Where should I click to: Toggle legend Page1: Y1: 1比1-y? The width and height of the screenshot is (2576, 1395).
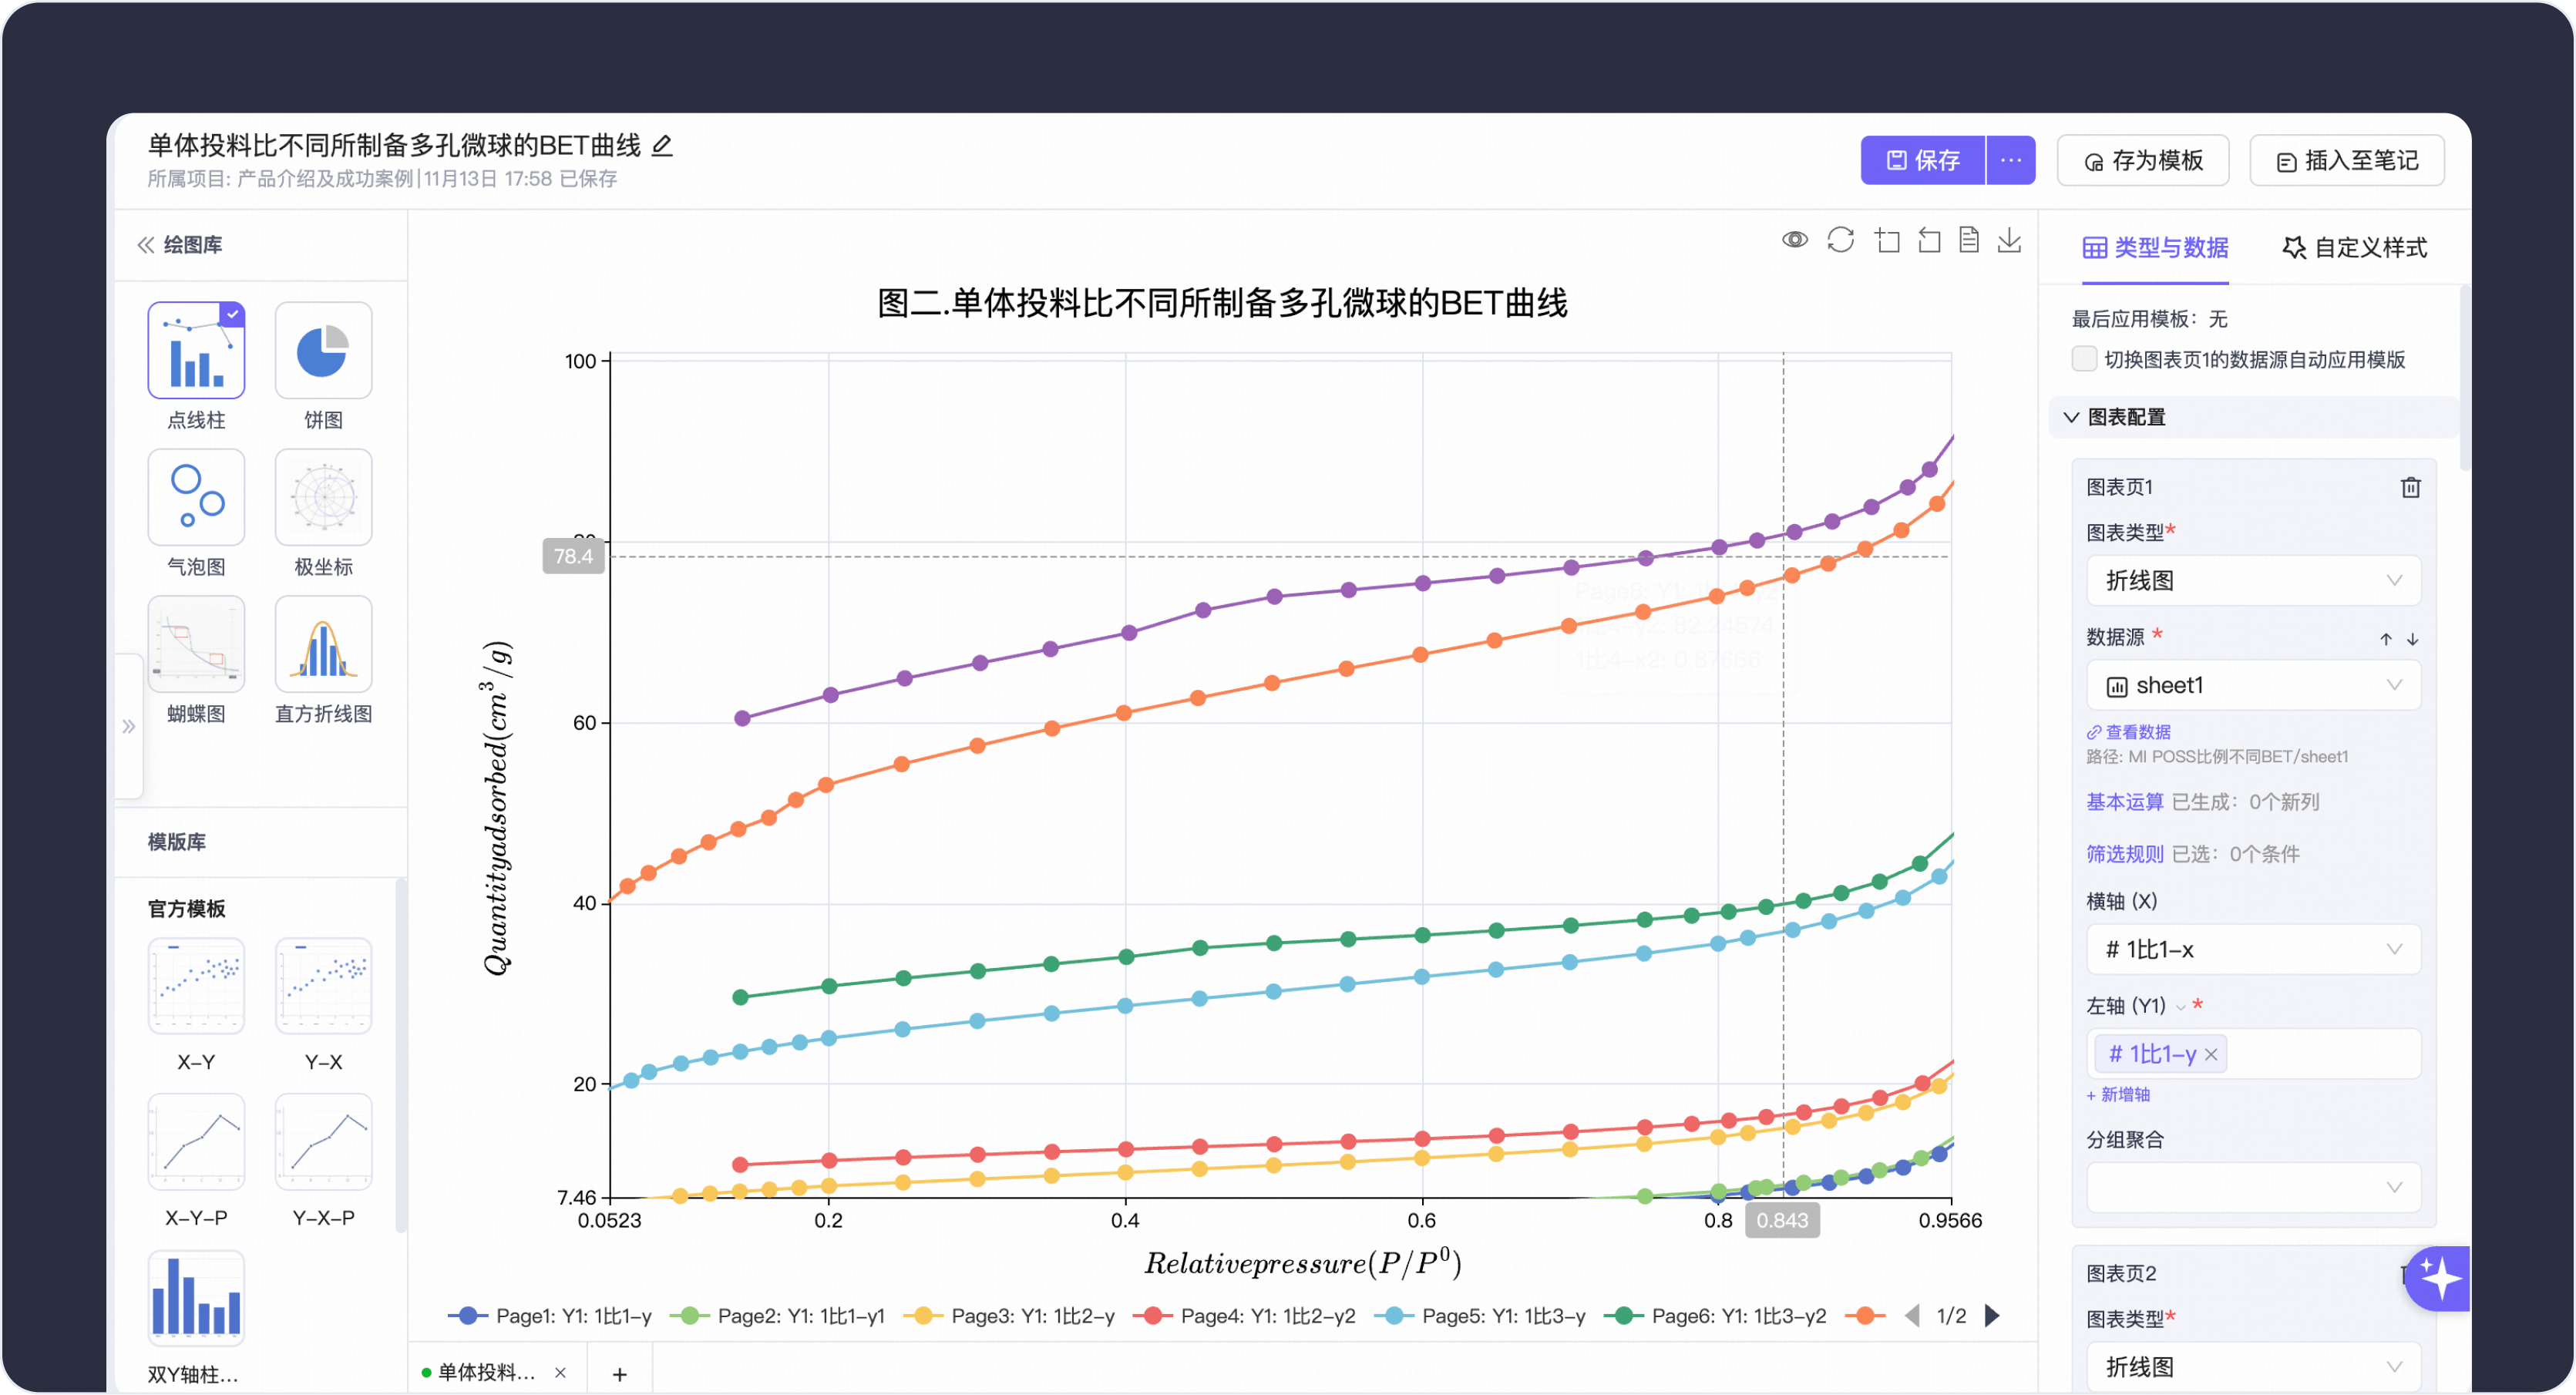tap(550, 1316)
